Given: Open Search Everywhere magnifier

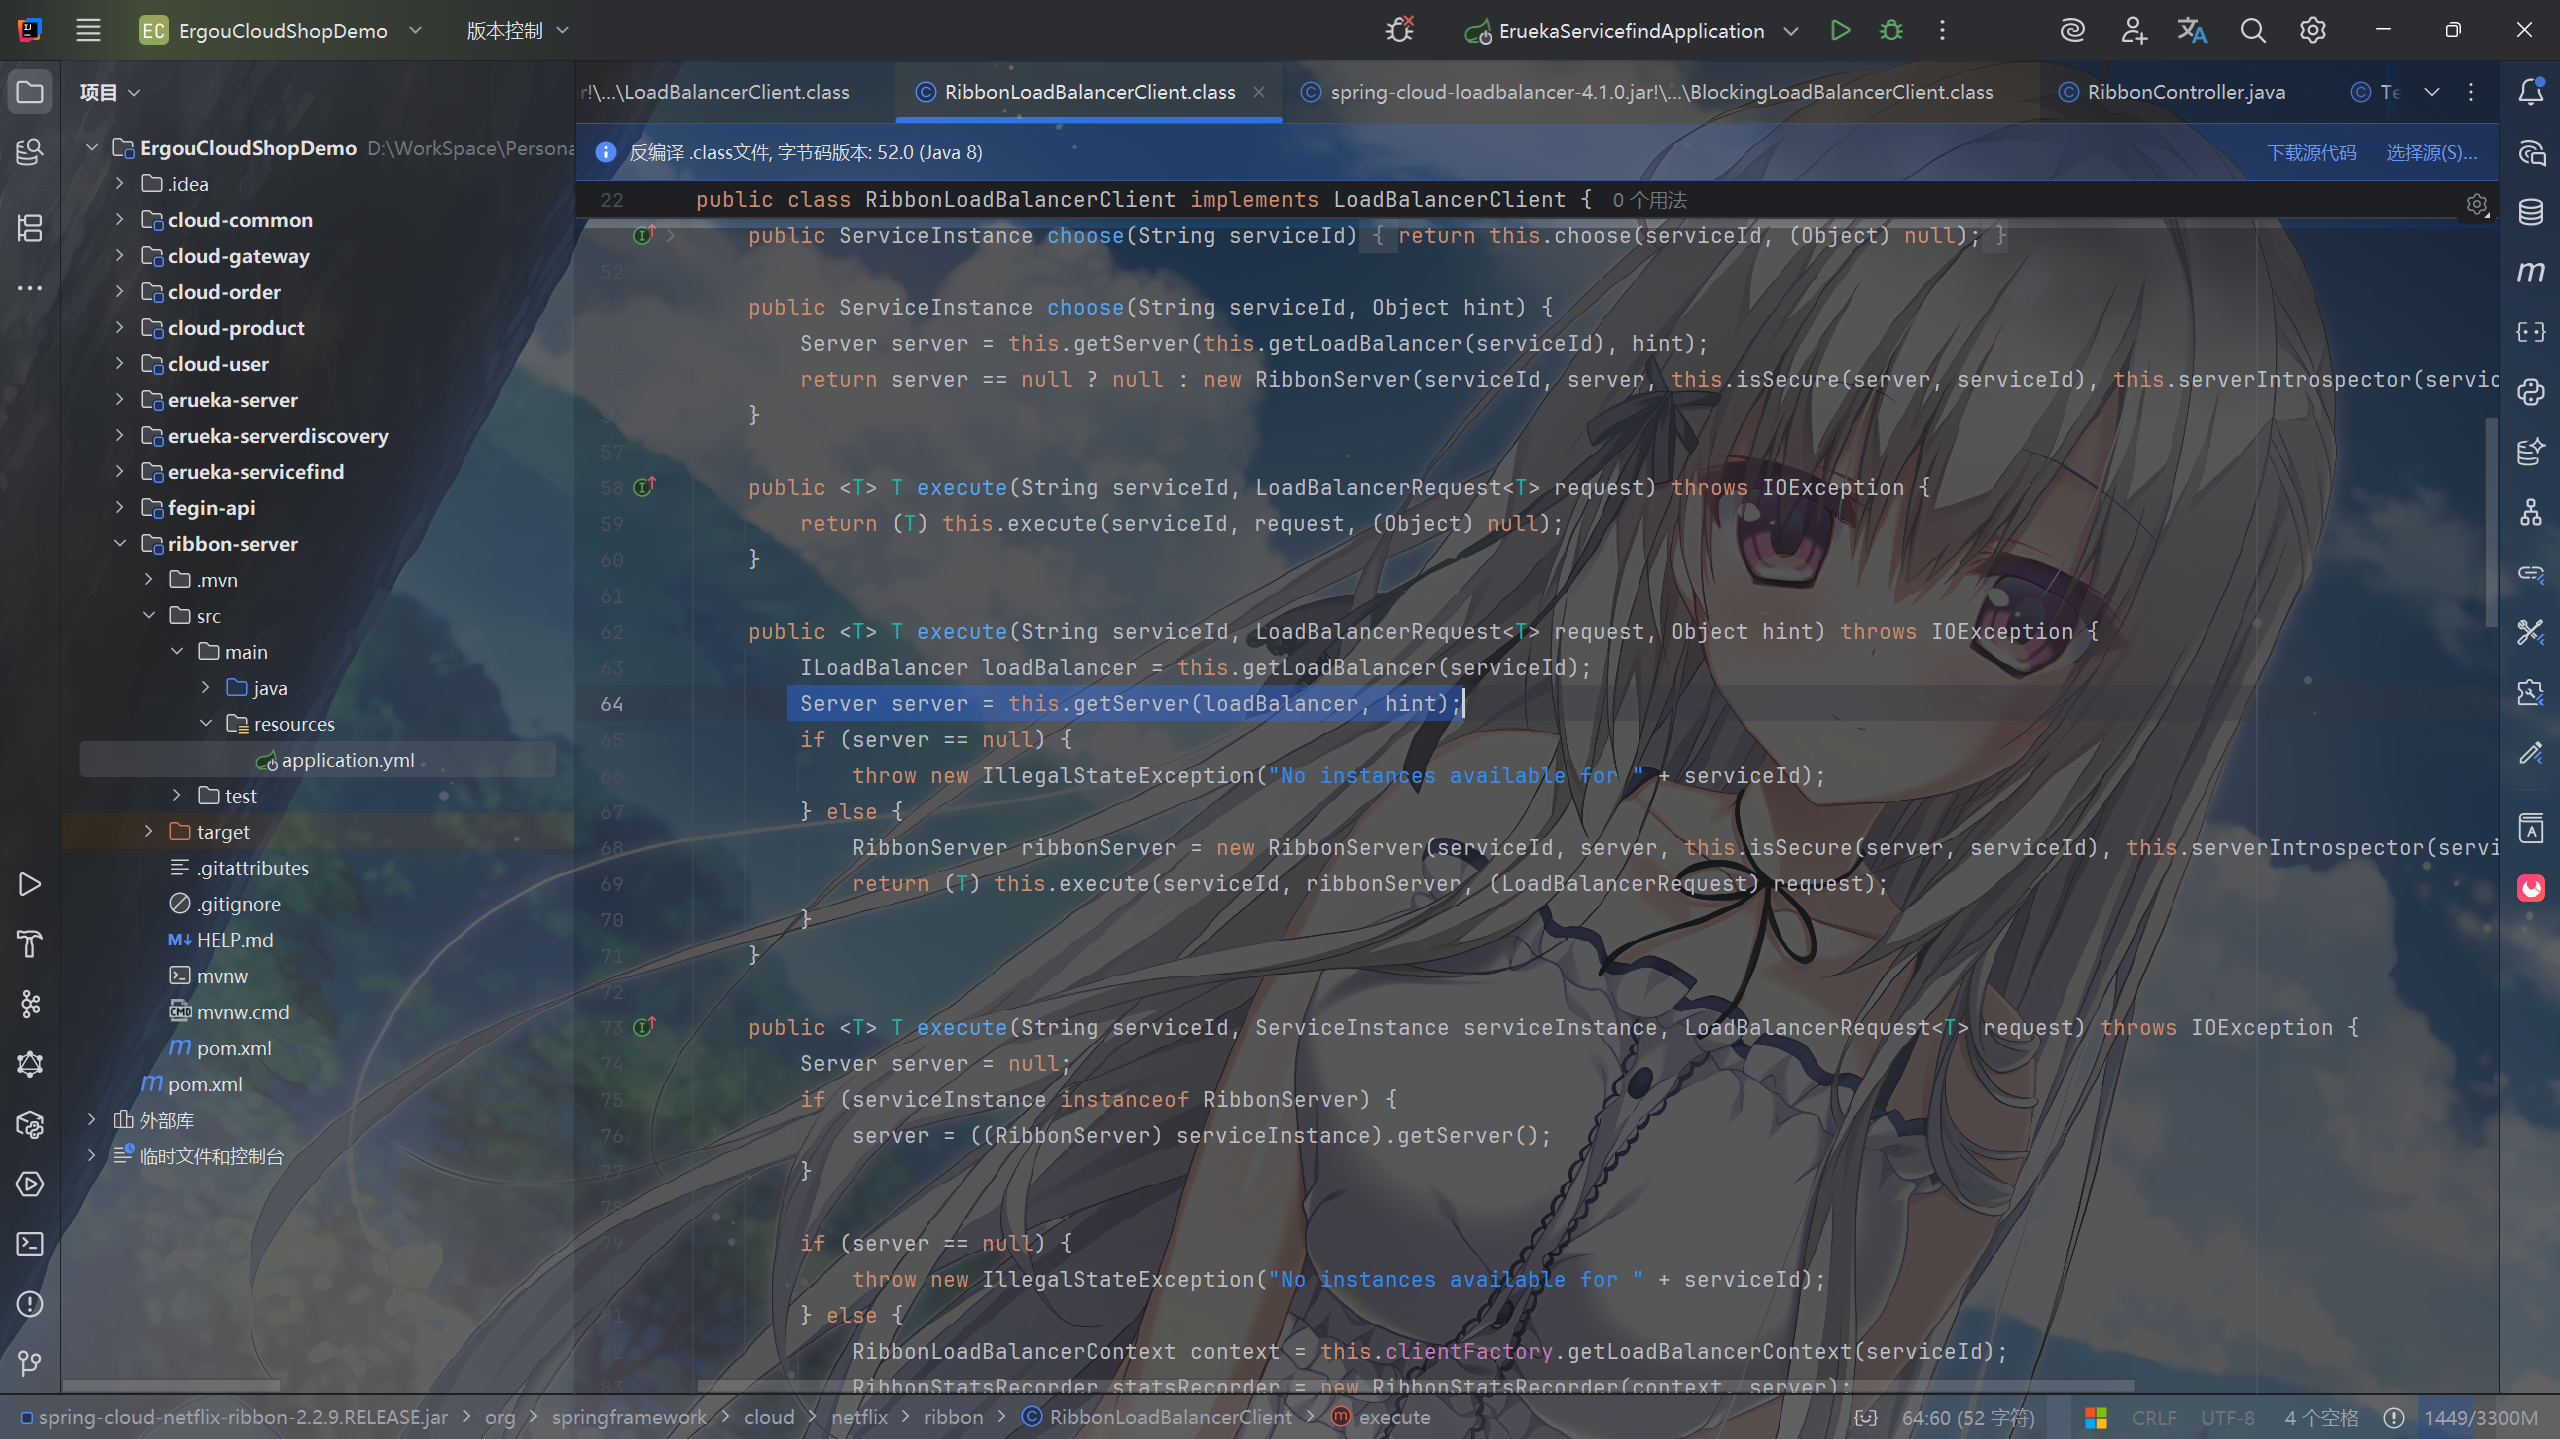Looking at the screenshot, I should [x=2253, y=30].
